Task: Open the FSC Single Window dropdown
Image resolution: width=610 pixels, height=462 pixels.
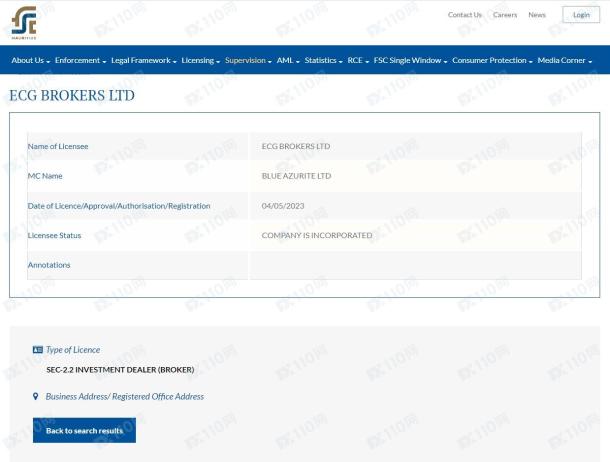Action: coord(410,60)
